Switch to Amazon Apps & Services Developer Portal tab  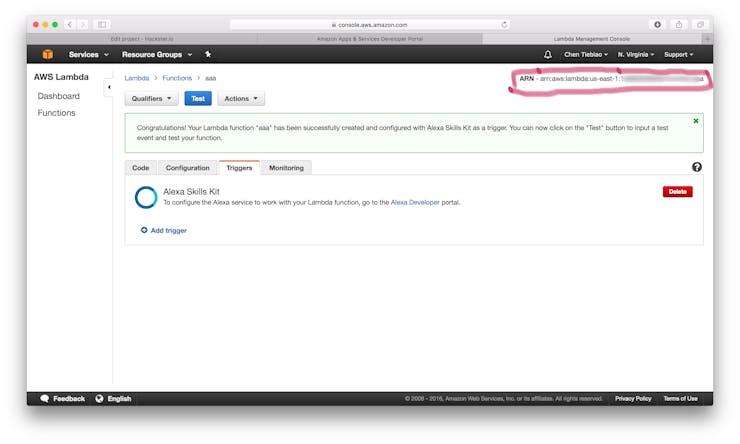click(x=370, y=39)
